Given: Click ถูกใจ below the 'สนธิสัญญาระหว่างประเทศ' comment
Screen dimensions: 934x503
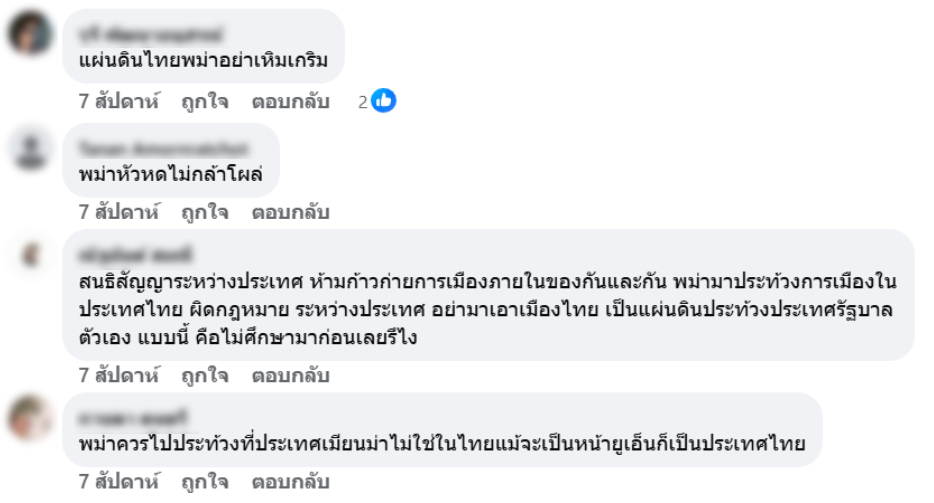Looking at the screenshot, I should pos(204,376).
